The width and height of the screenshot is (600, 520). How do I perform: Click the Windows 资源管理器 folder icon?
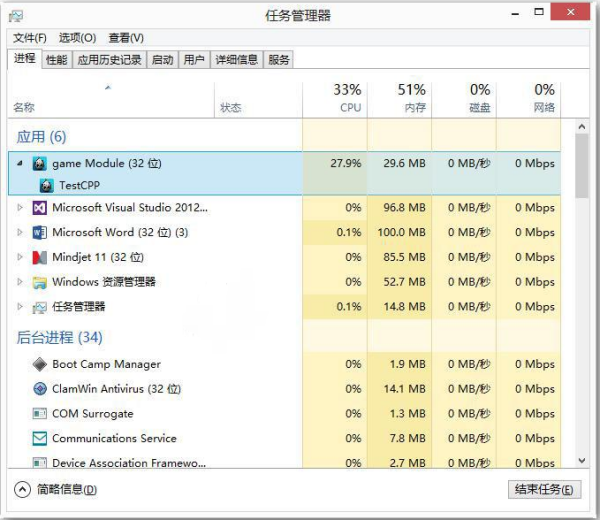(40, 282)
